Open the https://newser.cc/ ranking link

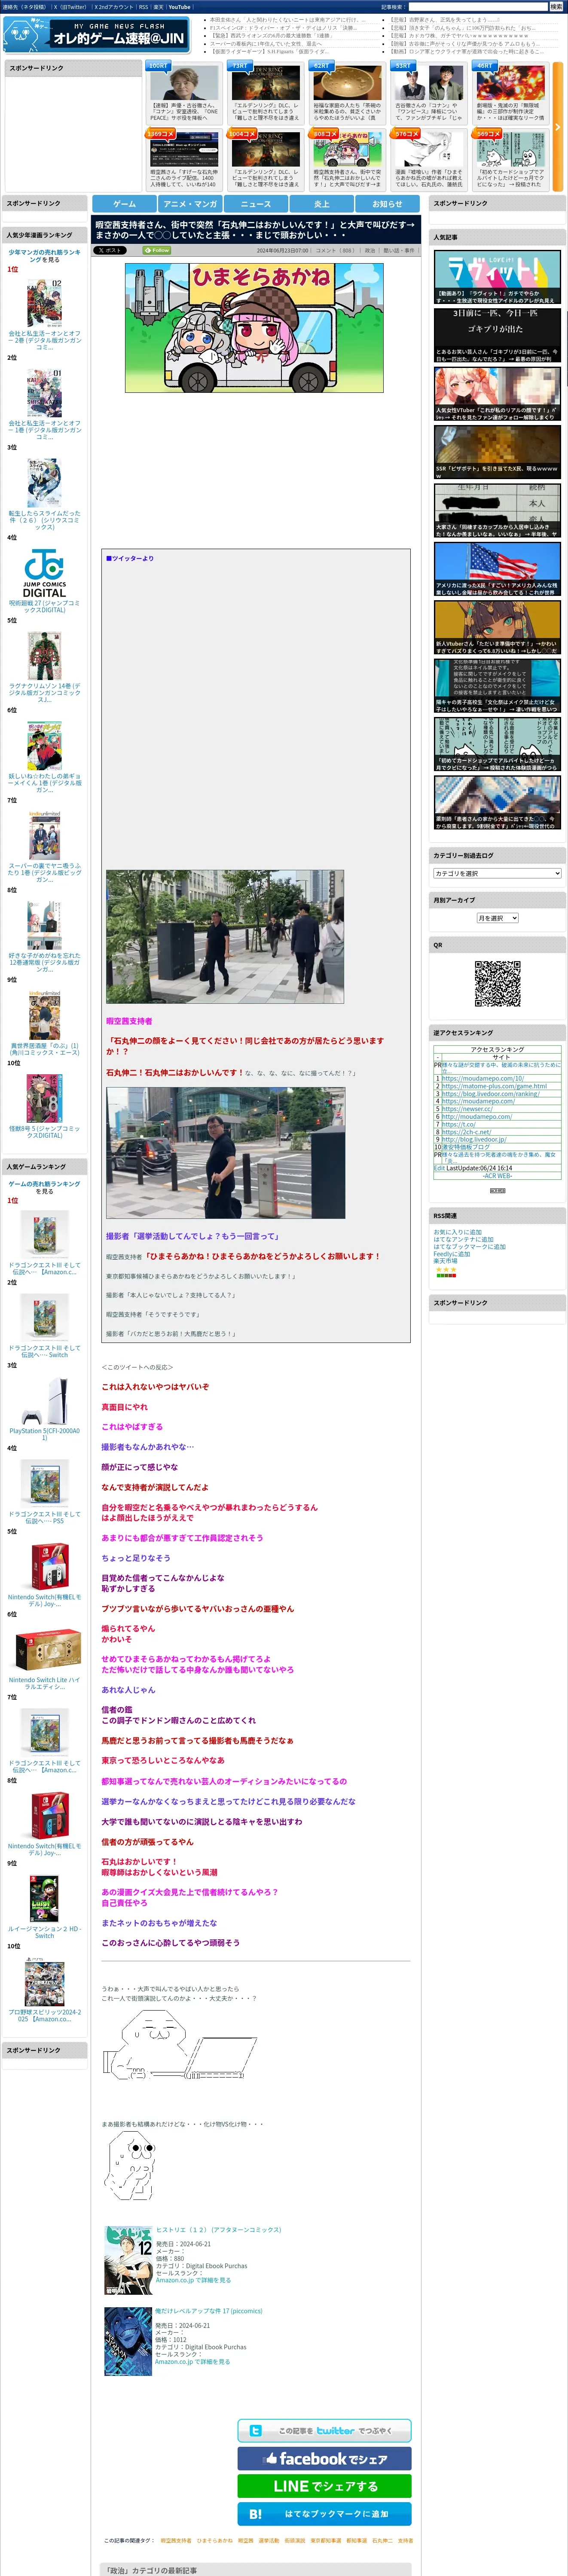(x=467, y=1108)
